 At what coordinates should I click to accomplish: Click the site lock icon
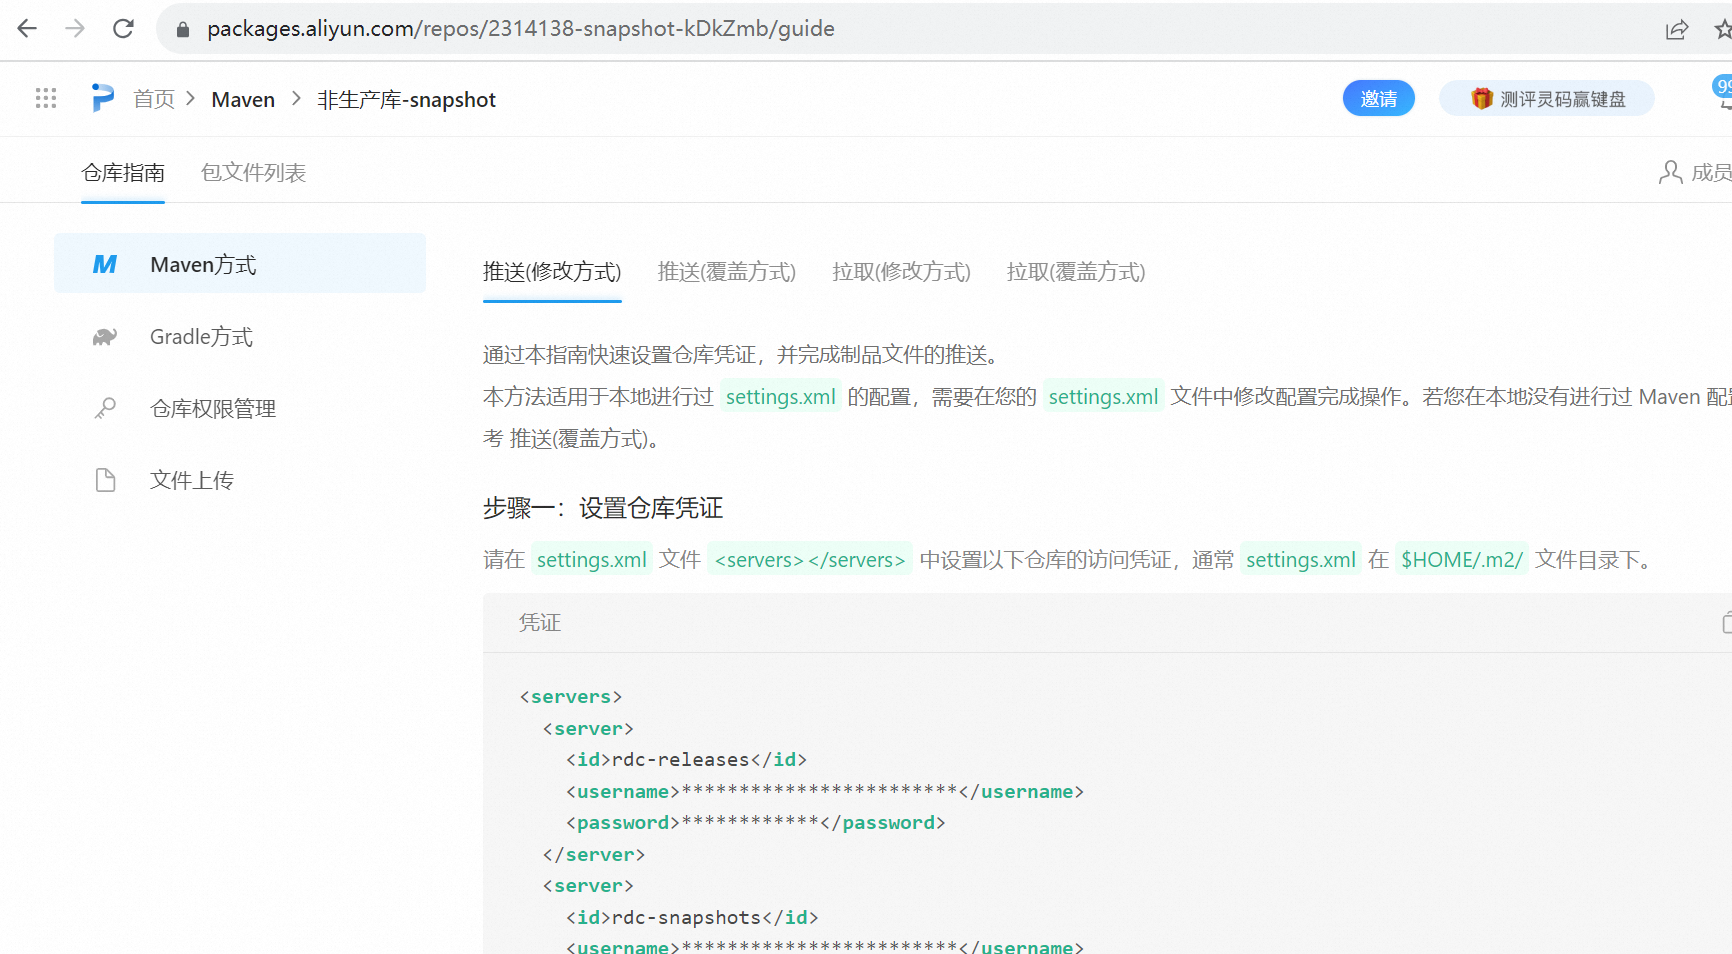coord(182,29)
